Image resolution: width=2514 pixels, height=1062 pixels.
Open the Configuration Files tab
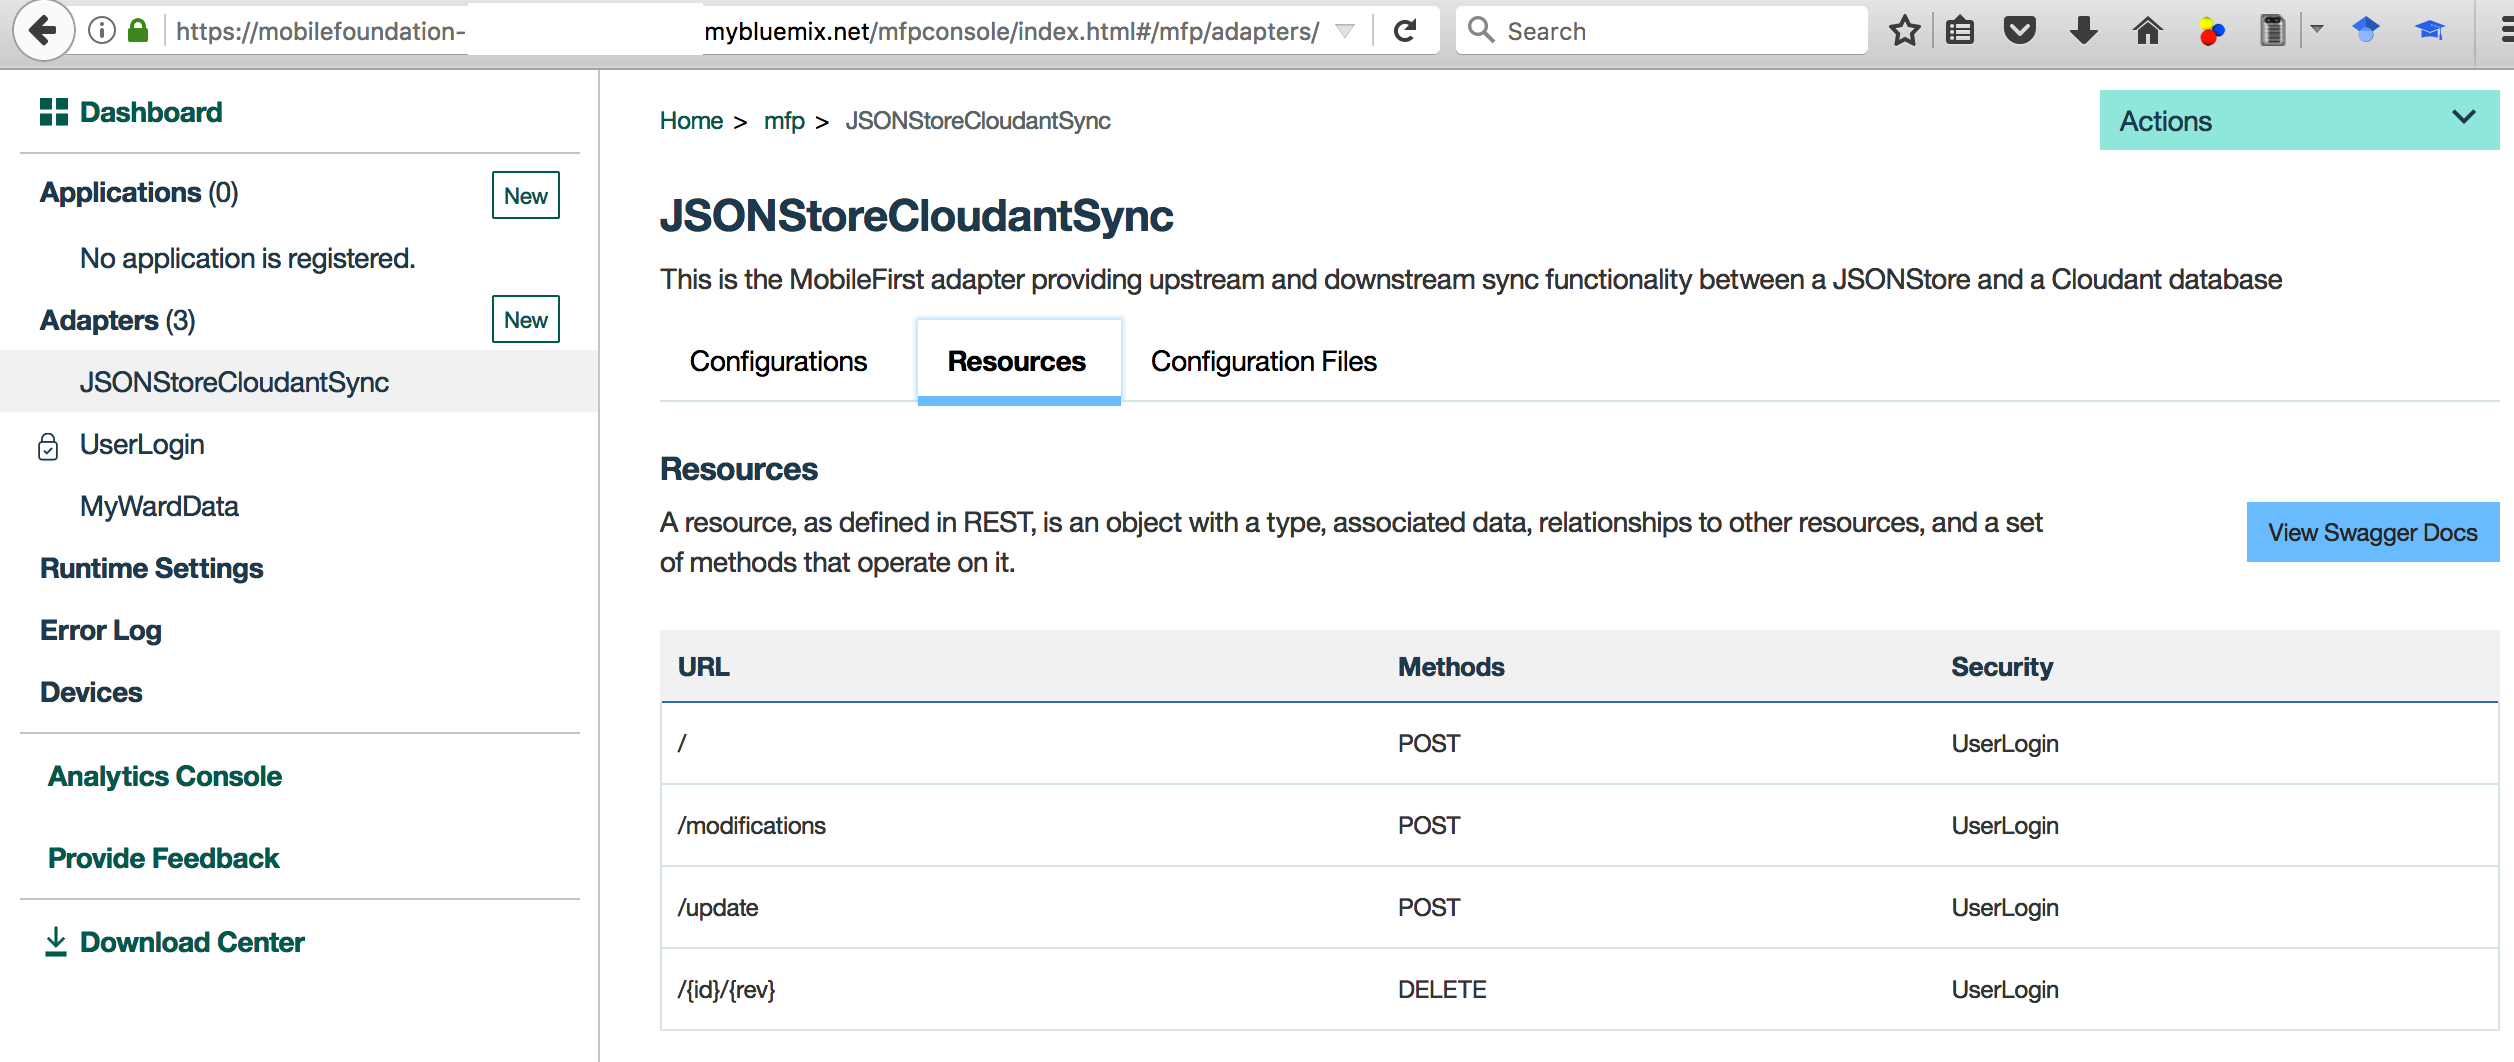[x=1263, y=361]
